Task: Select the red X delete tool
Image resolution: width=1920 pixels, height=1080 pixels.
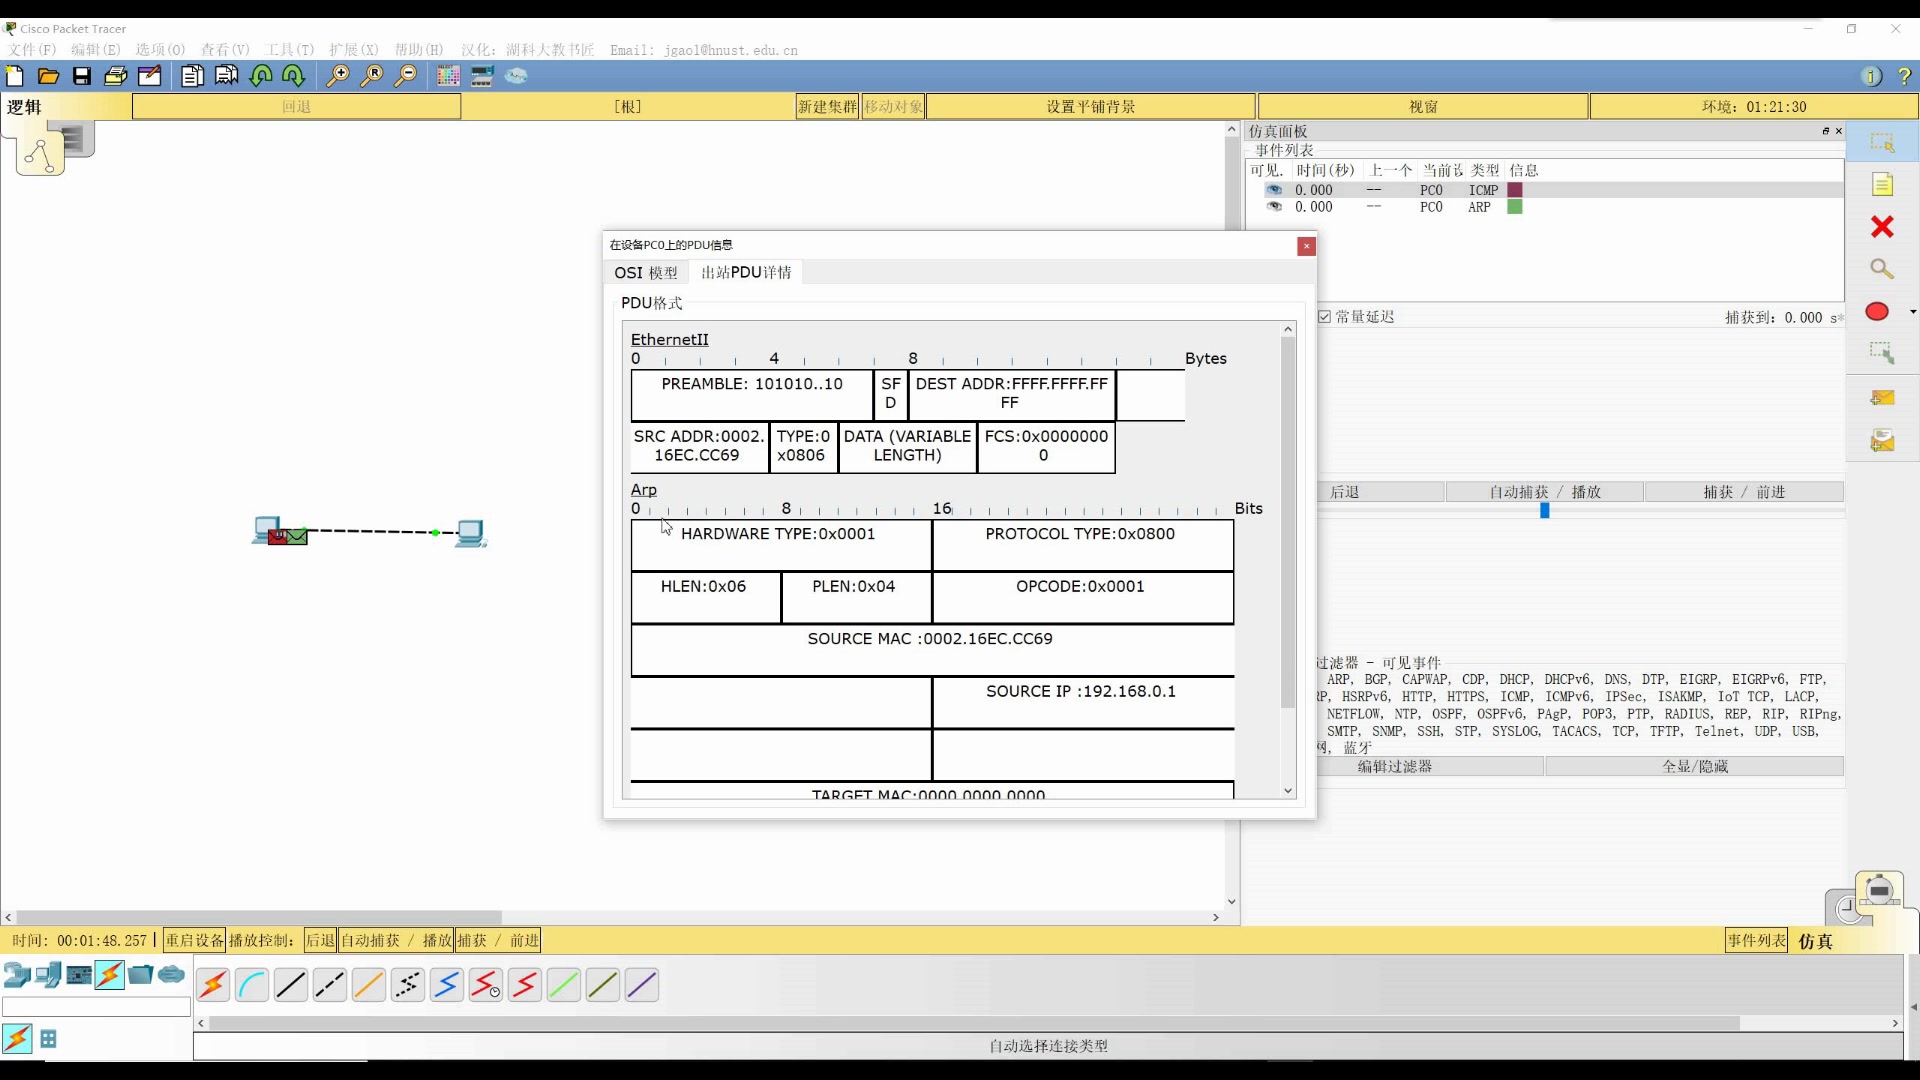Action: point(1882,227)
